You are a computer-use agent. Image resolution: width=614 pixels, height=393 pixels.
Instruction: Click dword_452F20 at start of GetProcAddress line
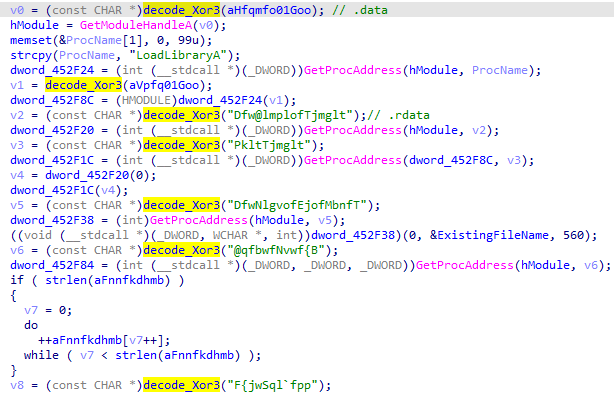(x=52, y=130)
